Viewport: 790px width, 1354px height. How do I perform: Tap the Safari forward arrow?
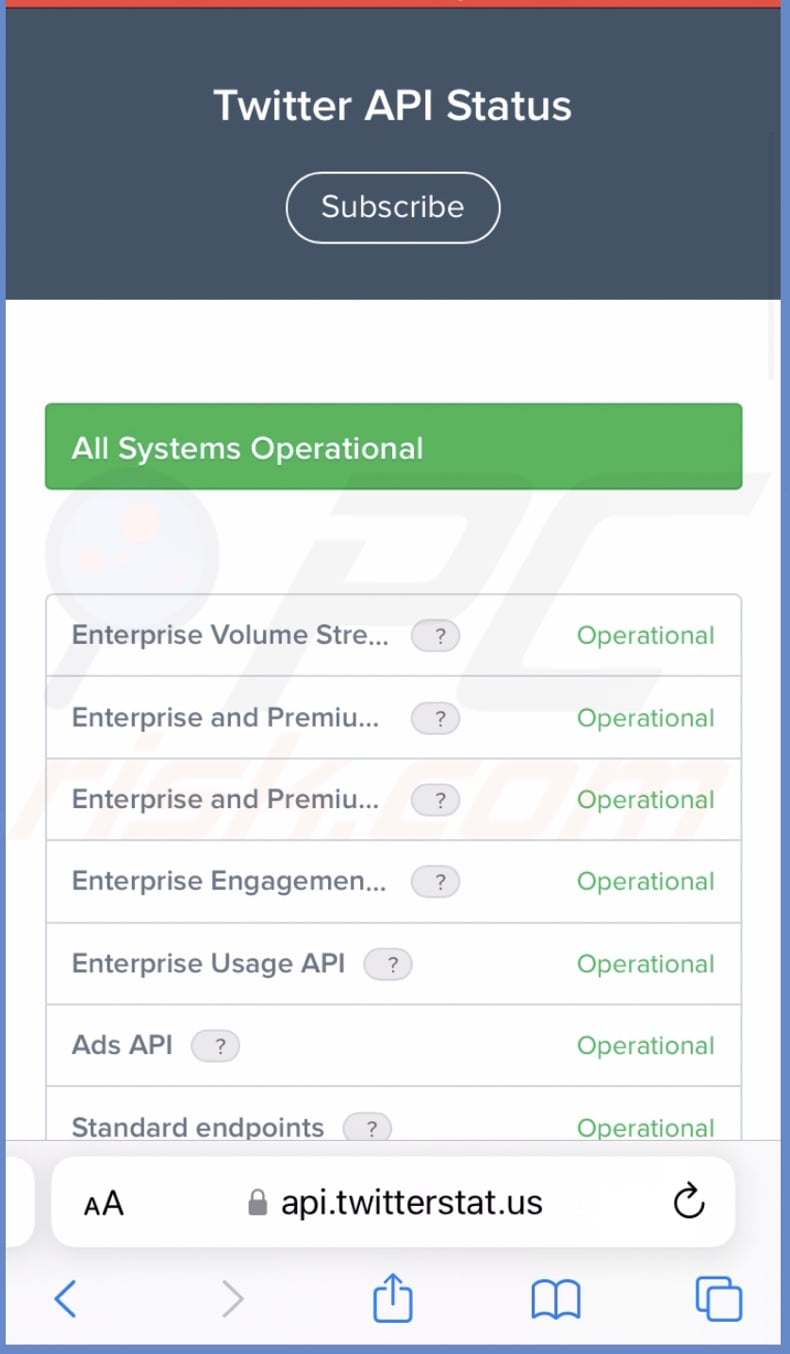(232, 1299)
